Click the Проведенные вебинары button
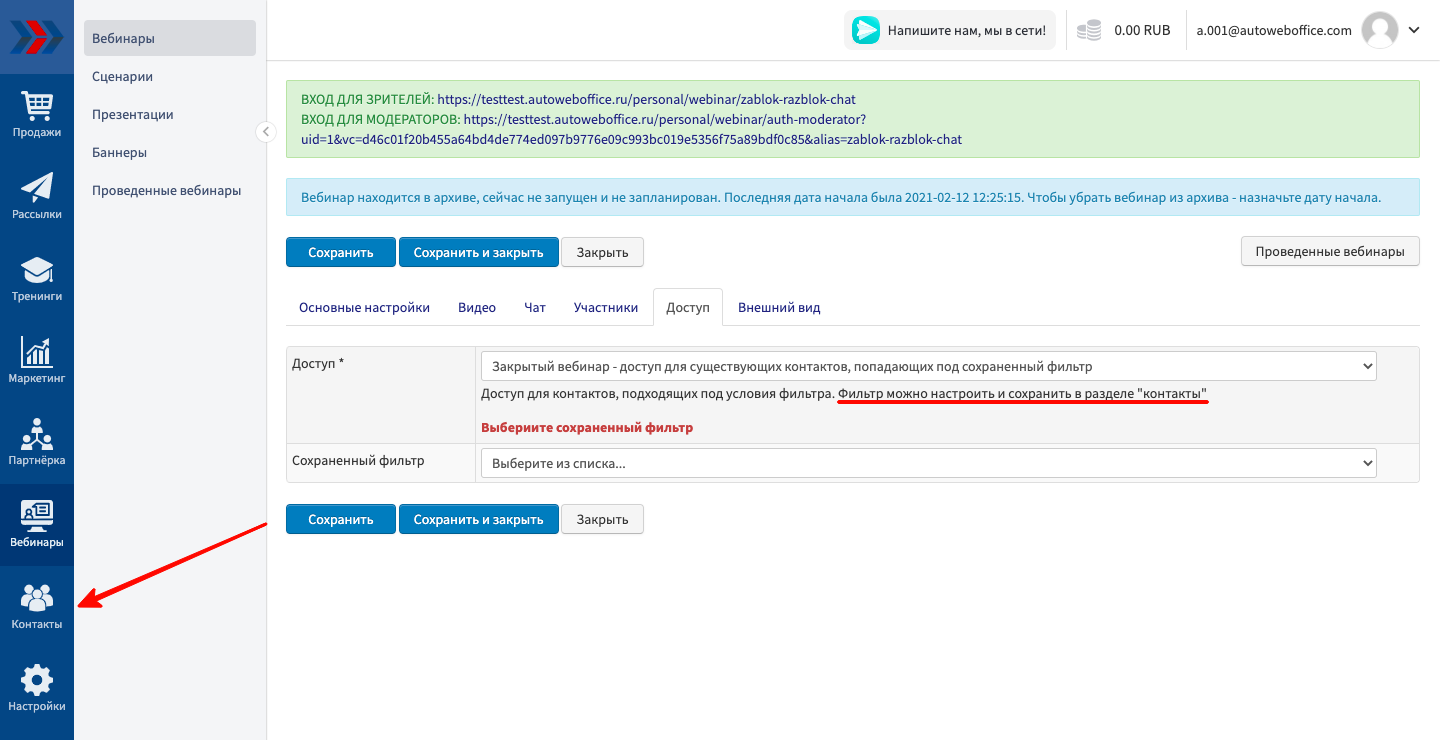The image size is (1440, 740). point(1329,252)
